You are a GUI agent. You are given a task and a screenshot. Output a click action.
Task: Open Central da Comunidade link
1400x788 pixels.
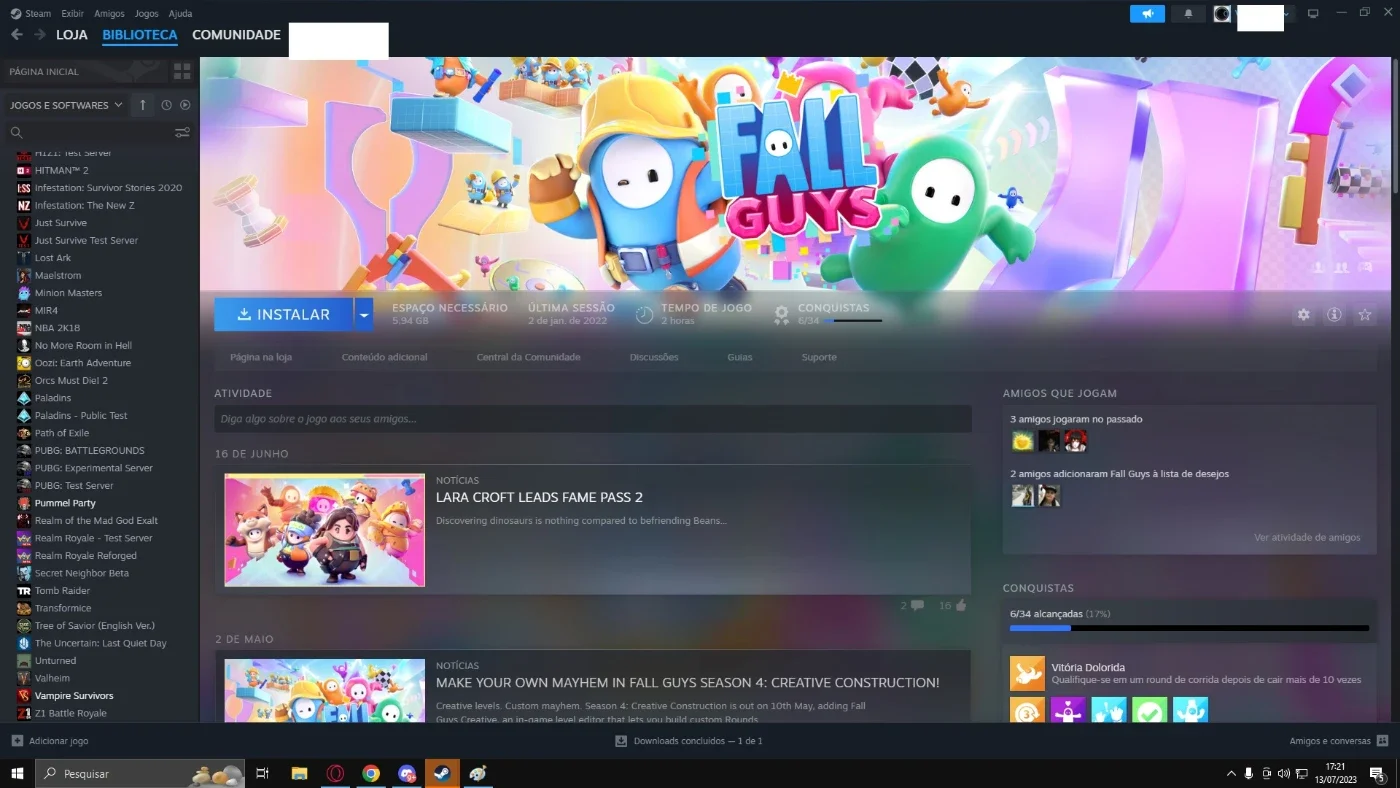coord(528,357)
